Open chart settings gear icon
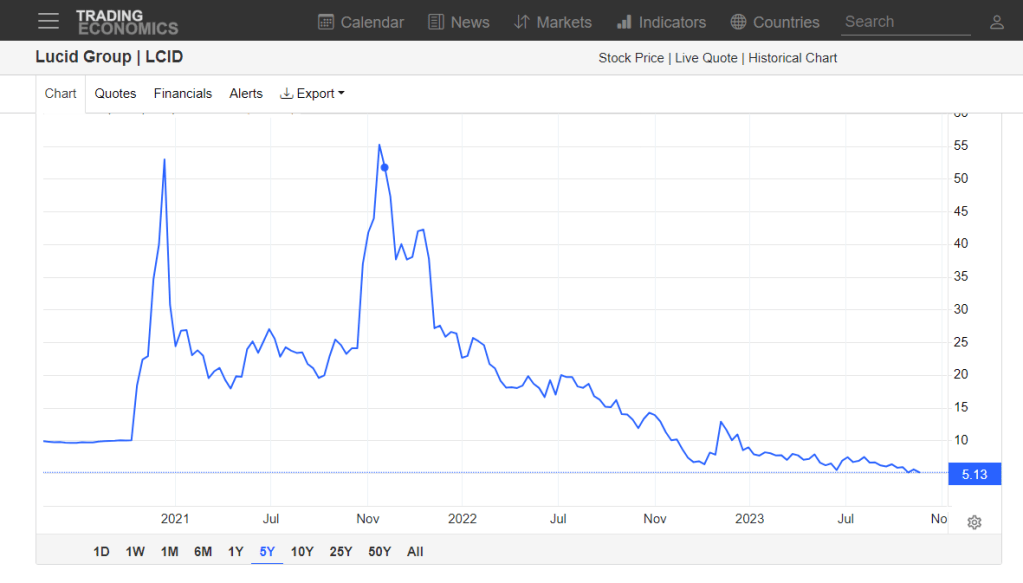This screenshot has width=1023, height=583. (x=974, y=522)
